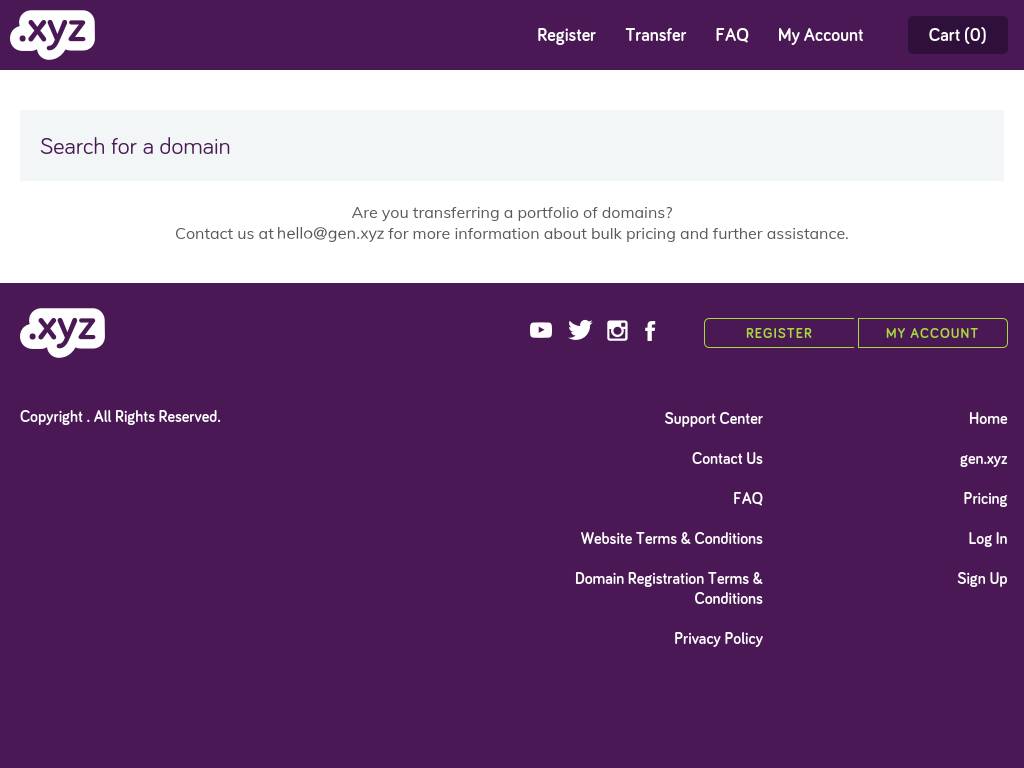Viewport: 1024px width, 768px height.
Task: Open the Cart (0) button
Action: 957,35
